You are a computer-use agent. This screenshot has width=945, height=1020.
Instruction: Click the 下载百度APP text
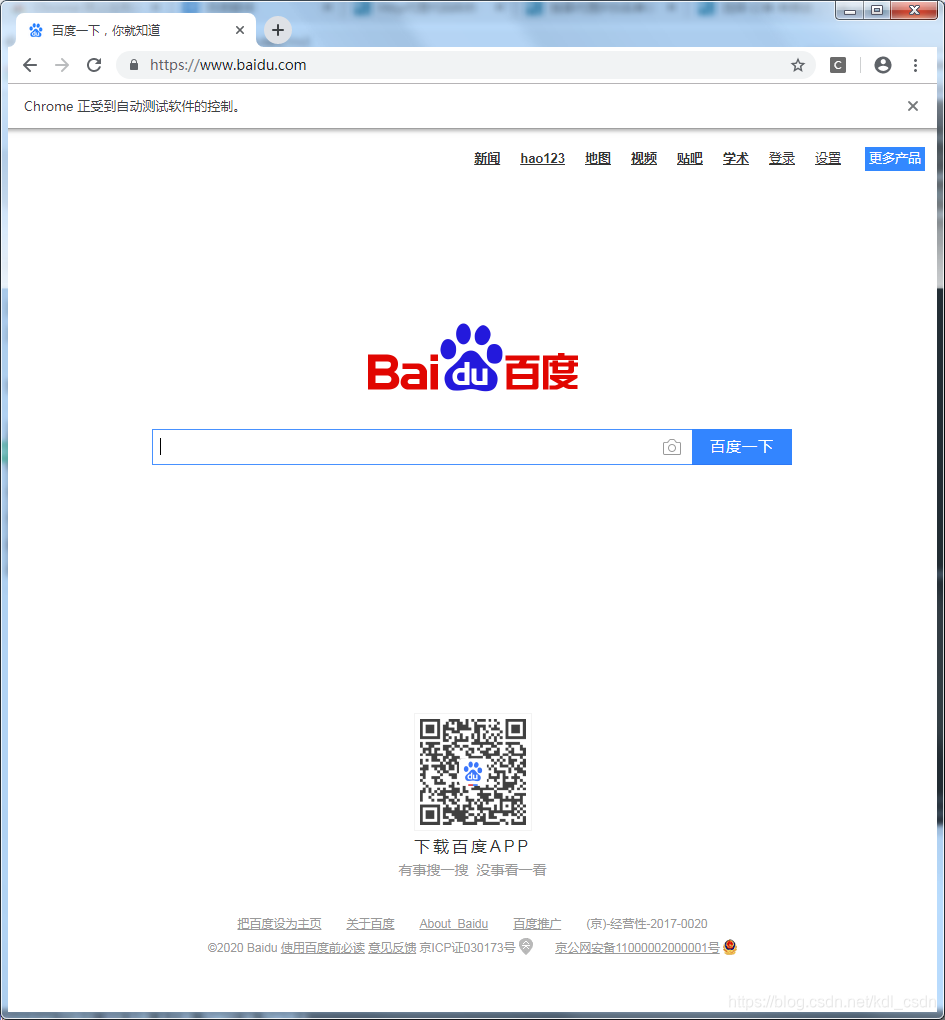pyautogui.click(x=472, y=846)
